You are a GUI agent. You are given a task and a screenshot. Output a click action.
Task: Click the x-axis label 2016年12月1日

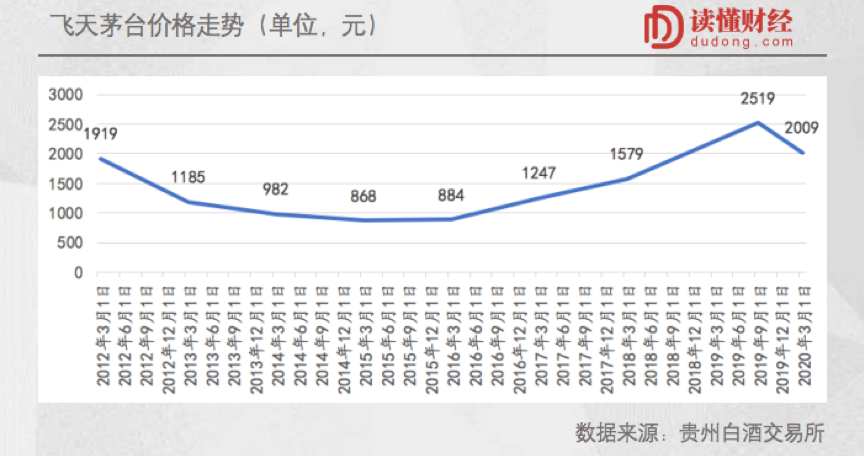[520, 340]
